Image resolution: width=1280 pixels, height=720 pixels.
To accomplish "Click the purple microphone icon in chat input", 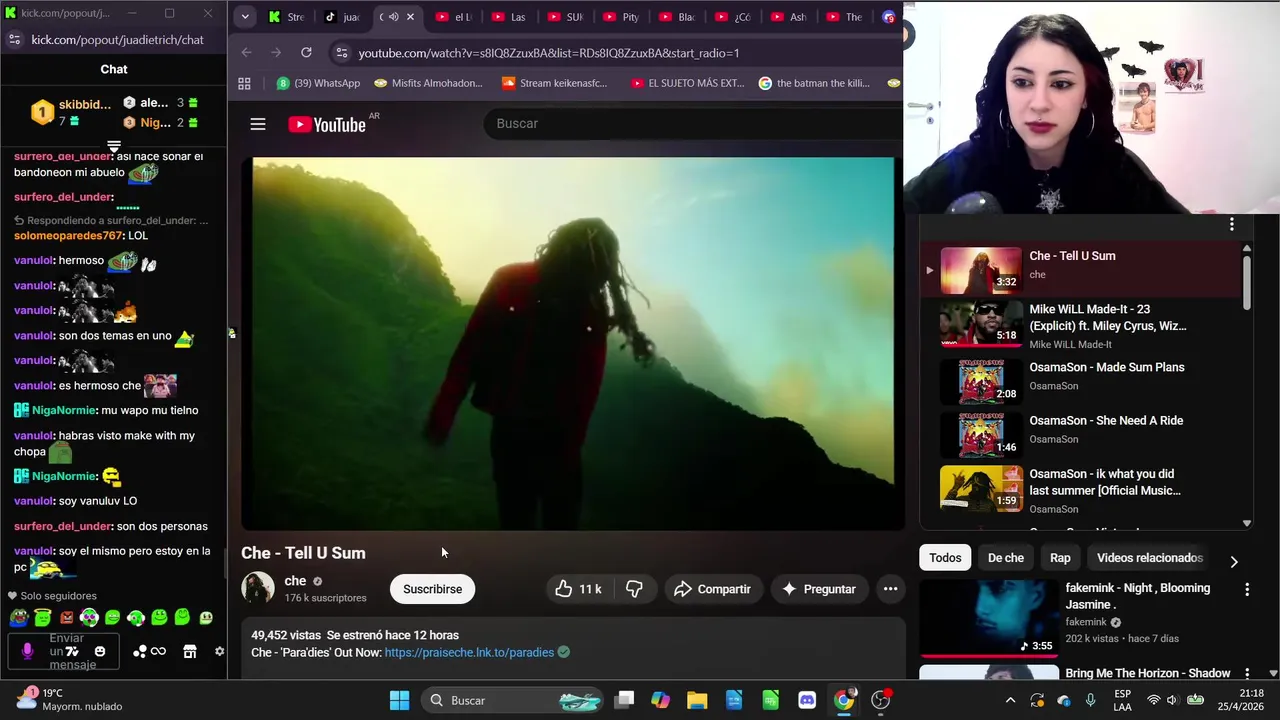I will (27, 651).
